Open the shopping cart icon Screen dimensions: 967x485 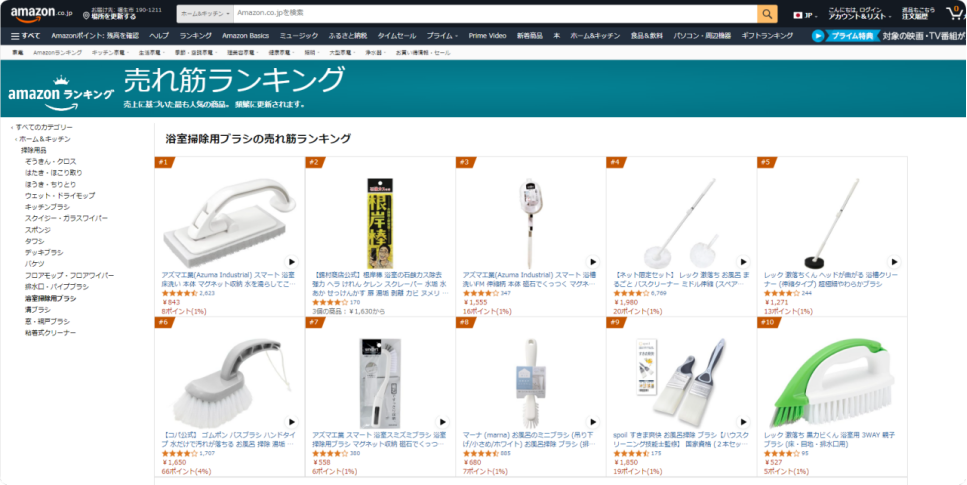tap(955, 14)
